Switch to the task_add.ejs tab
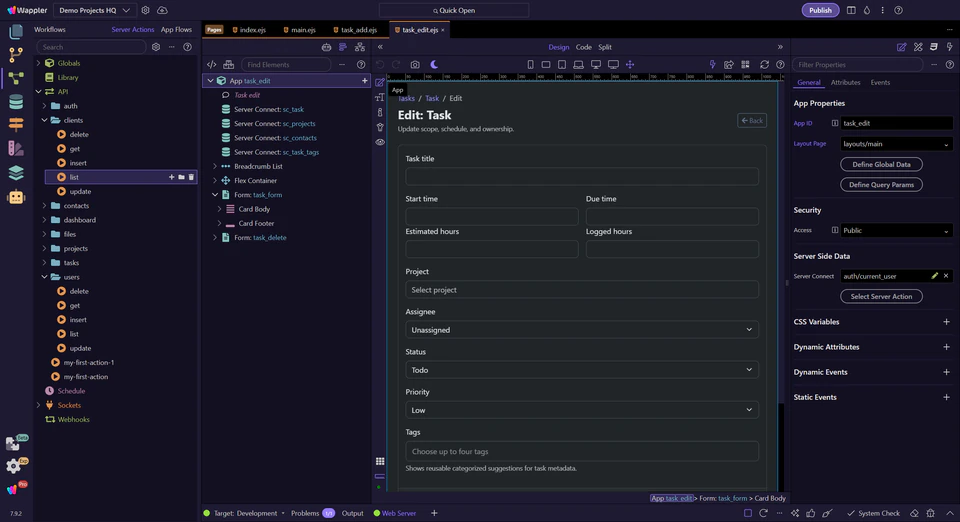This screenshot has height=522, width=960. [355, 29]
